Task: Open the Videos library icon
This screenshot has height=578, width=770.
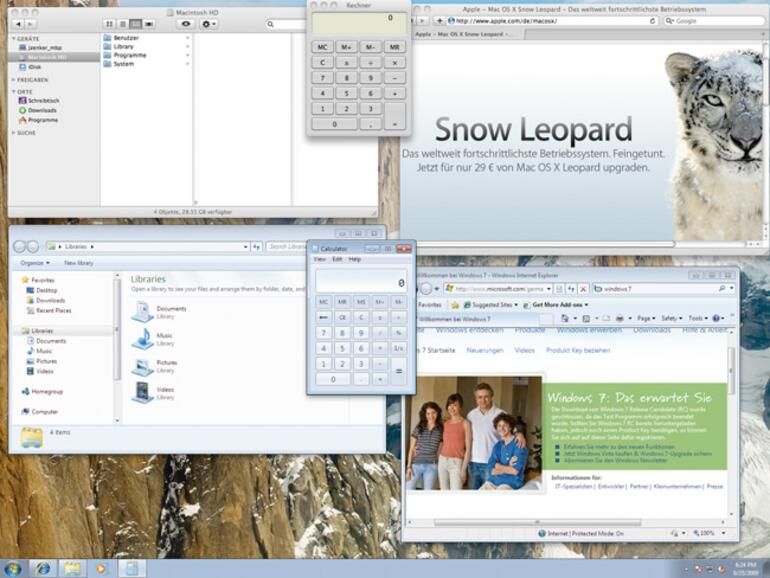Action: [143, 393]
